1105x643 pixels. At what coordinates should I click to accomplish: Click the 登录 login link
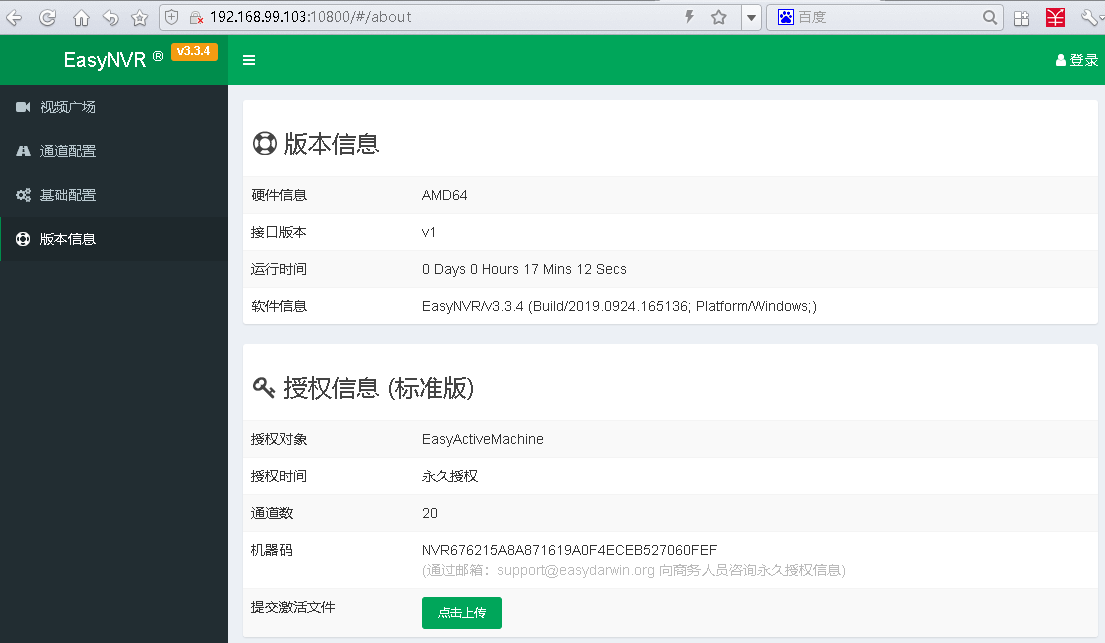click(x=1077, y=60)
